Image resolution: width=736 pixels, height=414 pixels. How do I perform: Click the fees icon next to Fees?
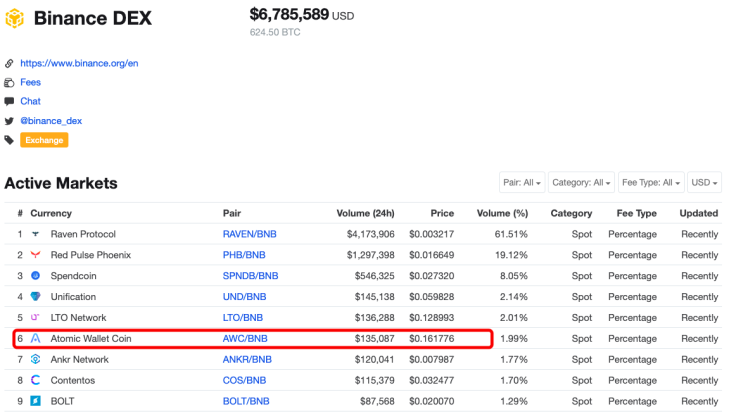point(9,83)
